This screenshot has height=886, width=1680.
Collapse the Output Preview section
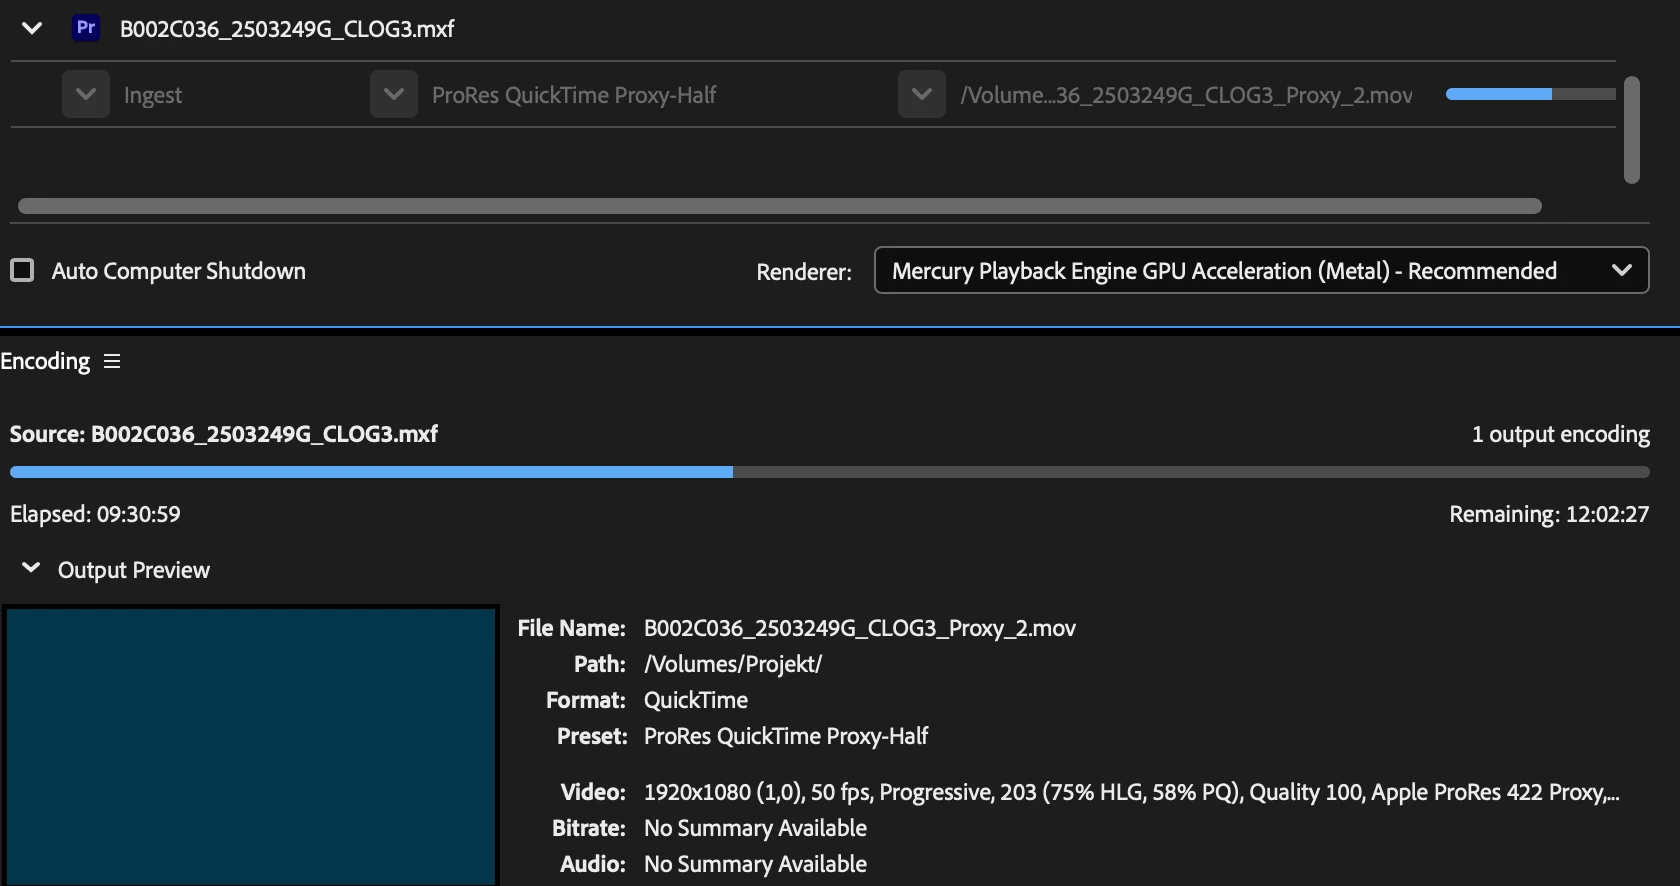pos(31,568)
